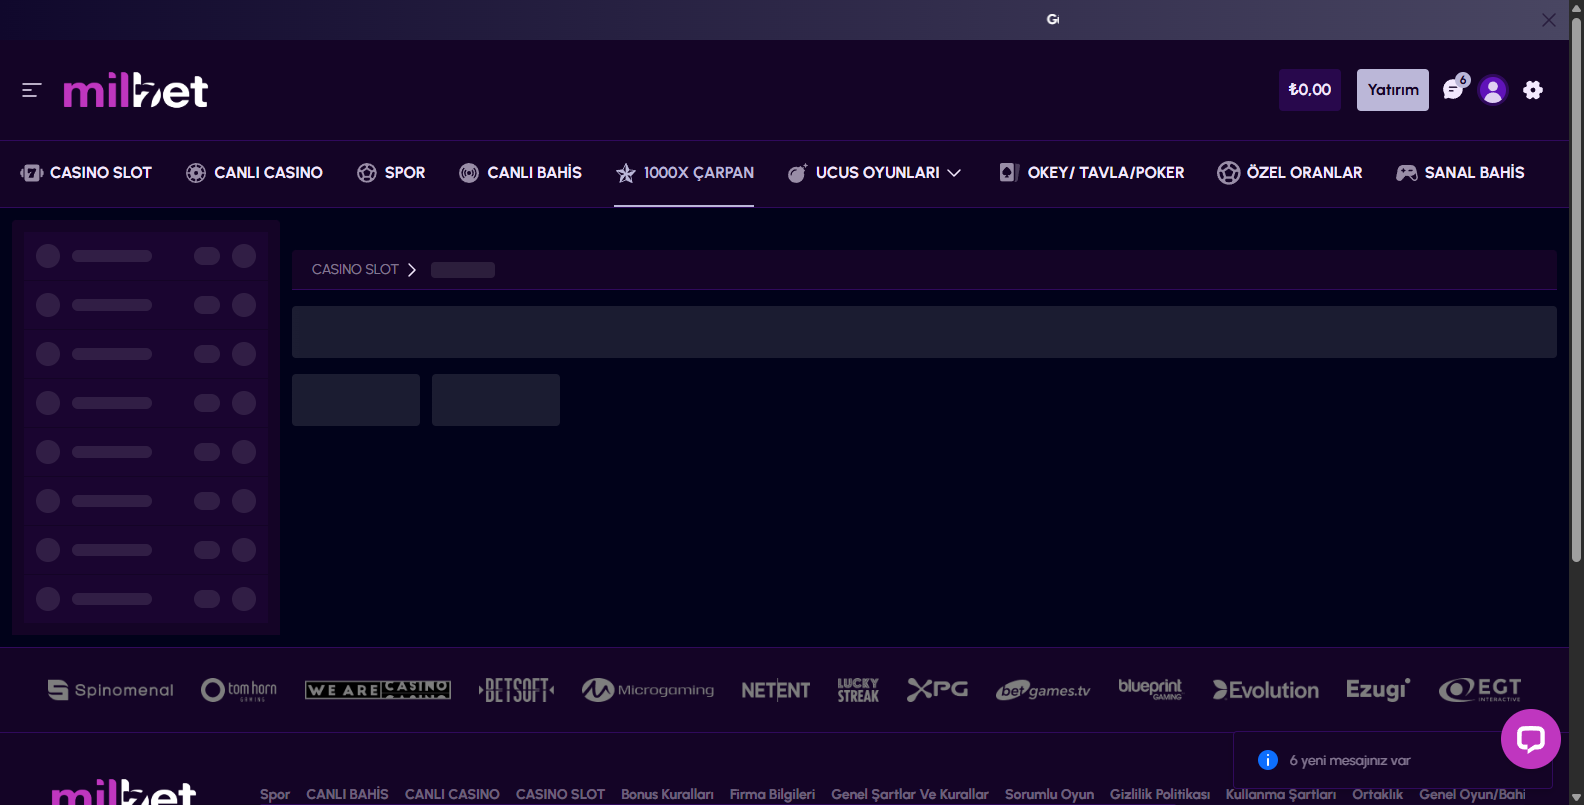Click the Okey/Tavla/Poker card icon
Viewport: 1584px width, 805px height.
point(1009,173)
